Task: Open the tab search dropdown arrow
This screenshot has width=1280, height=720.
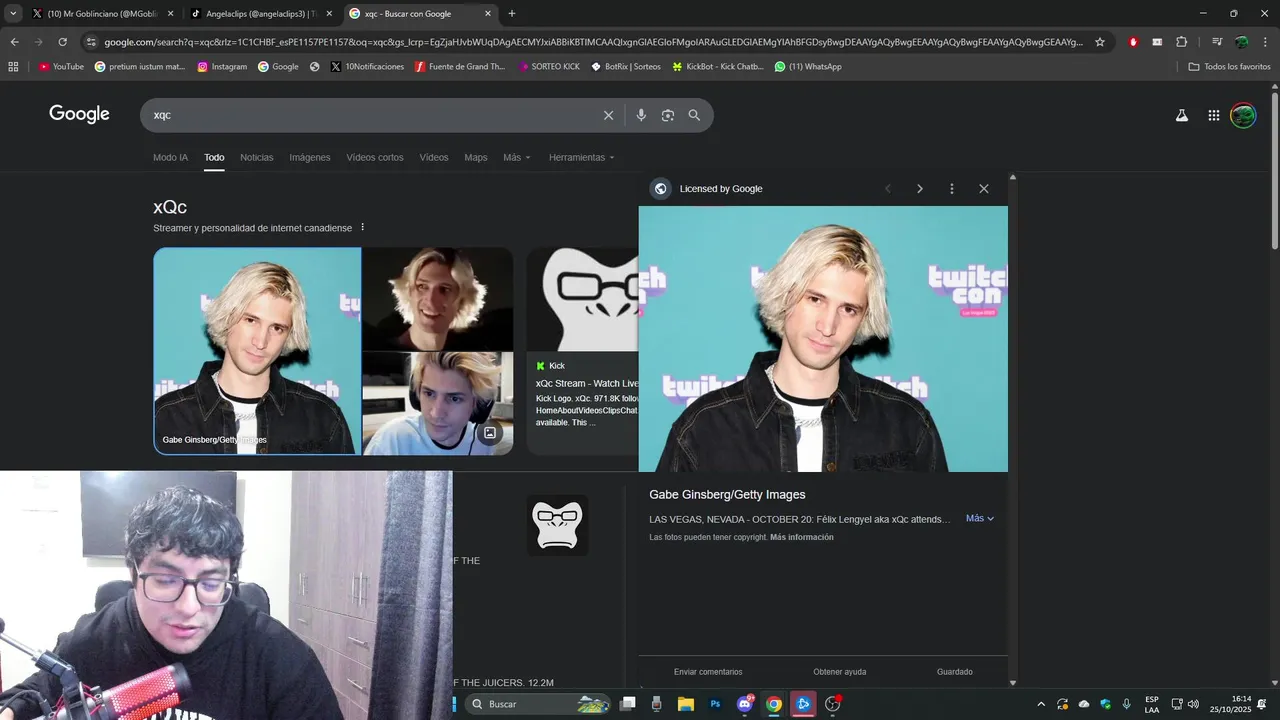Action: [x=13, y=14]
